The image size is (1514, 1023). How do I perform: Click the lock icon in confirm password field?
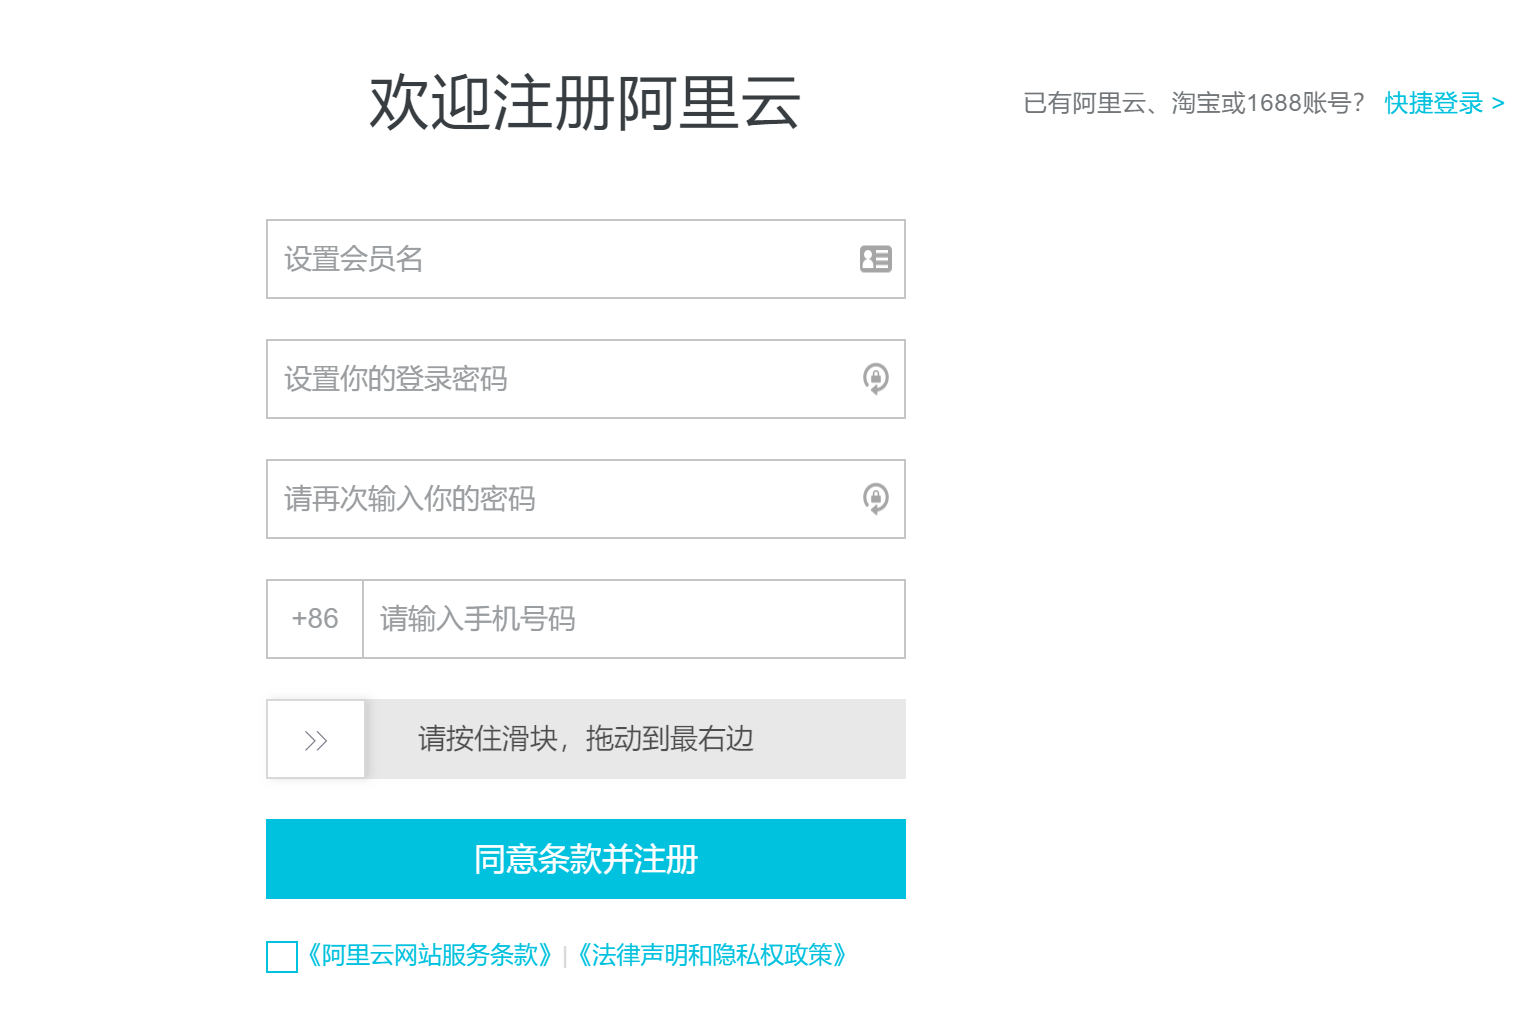[x=875, y=499]
